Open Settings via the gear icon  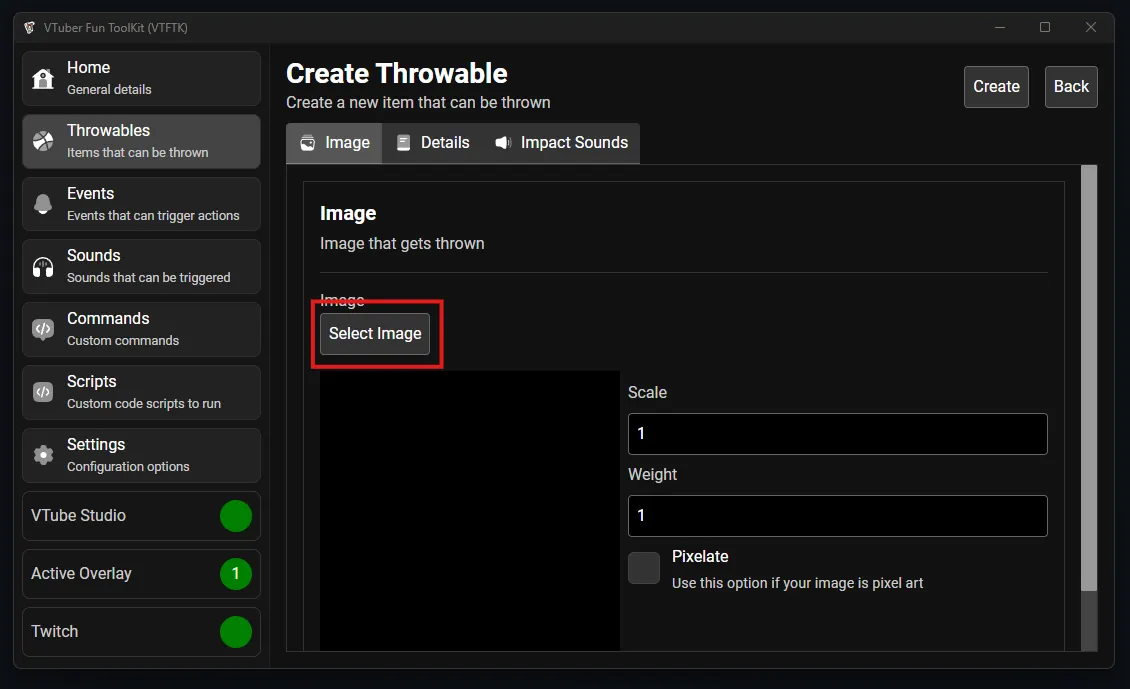[x=43, y=455]
